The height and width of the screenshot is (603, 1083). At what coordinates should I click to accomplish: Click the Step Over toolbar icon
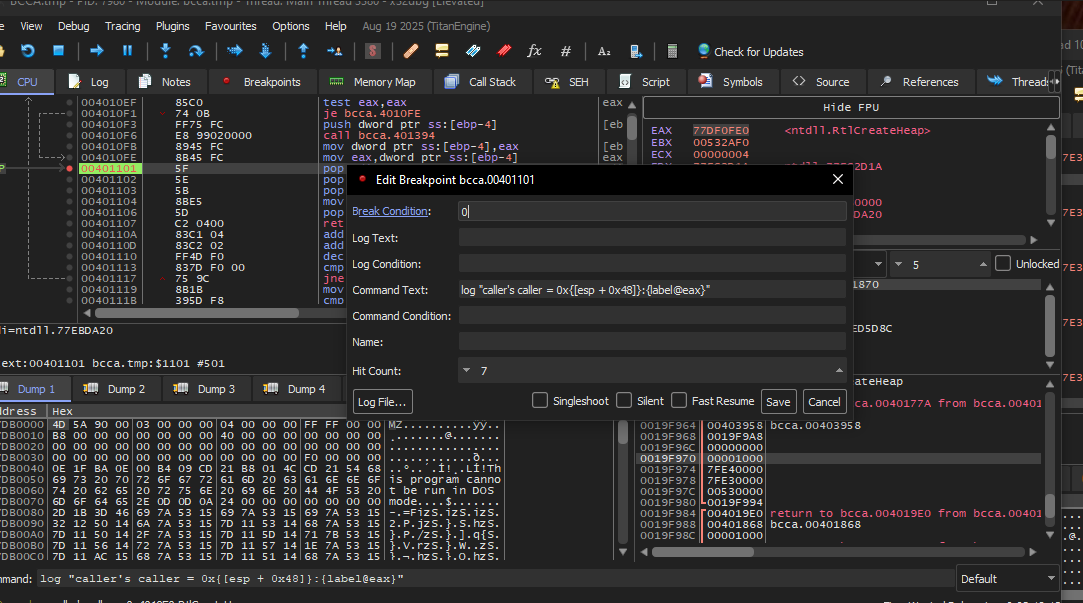196,50
